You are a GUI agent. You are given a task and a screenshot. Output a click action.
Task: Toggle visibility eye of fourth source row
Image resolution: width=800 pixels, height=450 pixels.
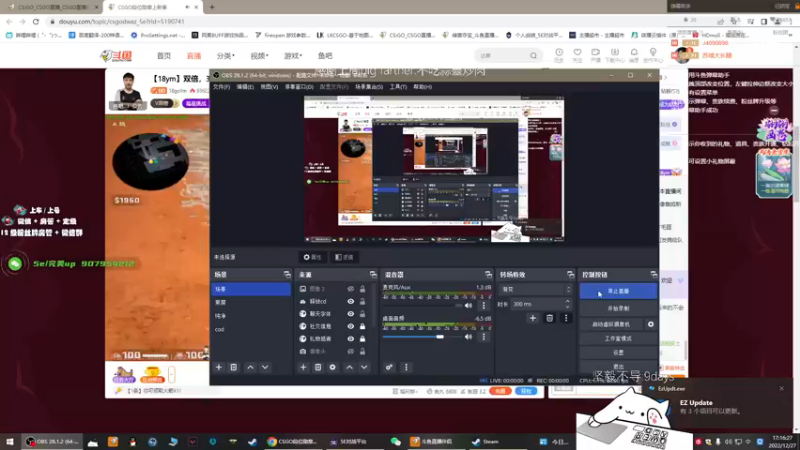pos(351,326)
